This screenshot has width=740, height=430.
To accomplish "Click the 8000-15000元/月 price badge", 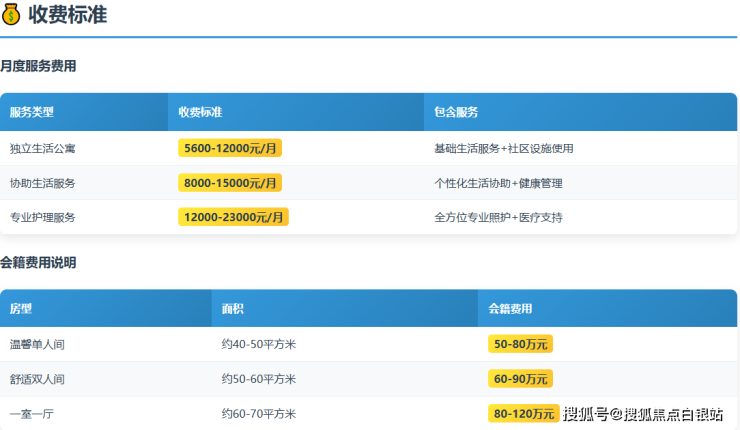I will pyautogui.click(x=231, y=182).
